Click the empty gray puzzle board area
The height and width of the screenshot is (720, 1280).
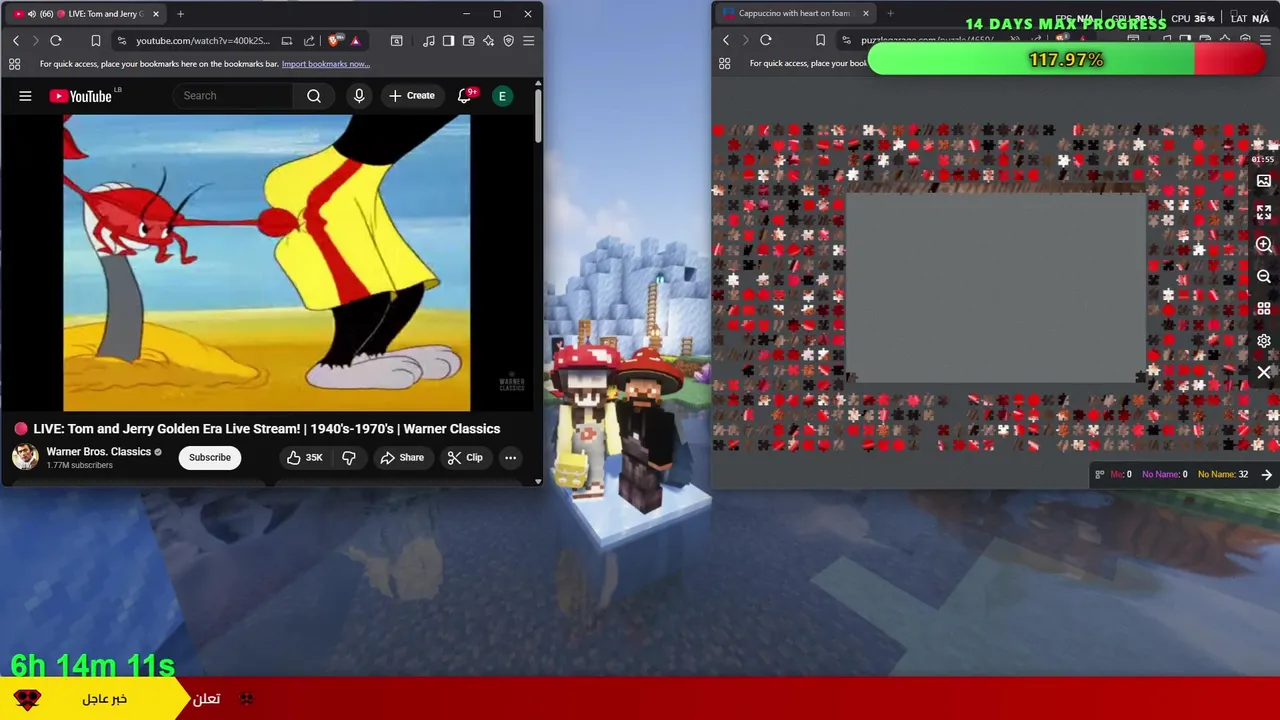click(995, 288)
